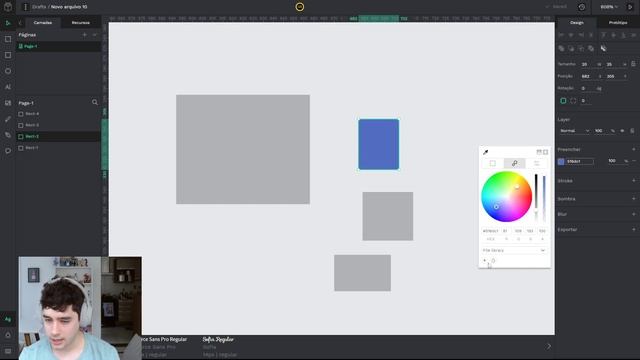640x360 pixels.
Task: Open the main menu next to Drafts
Action: 25,7
